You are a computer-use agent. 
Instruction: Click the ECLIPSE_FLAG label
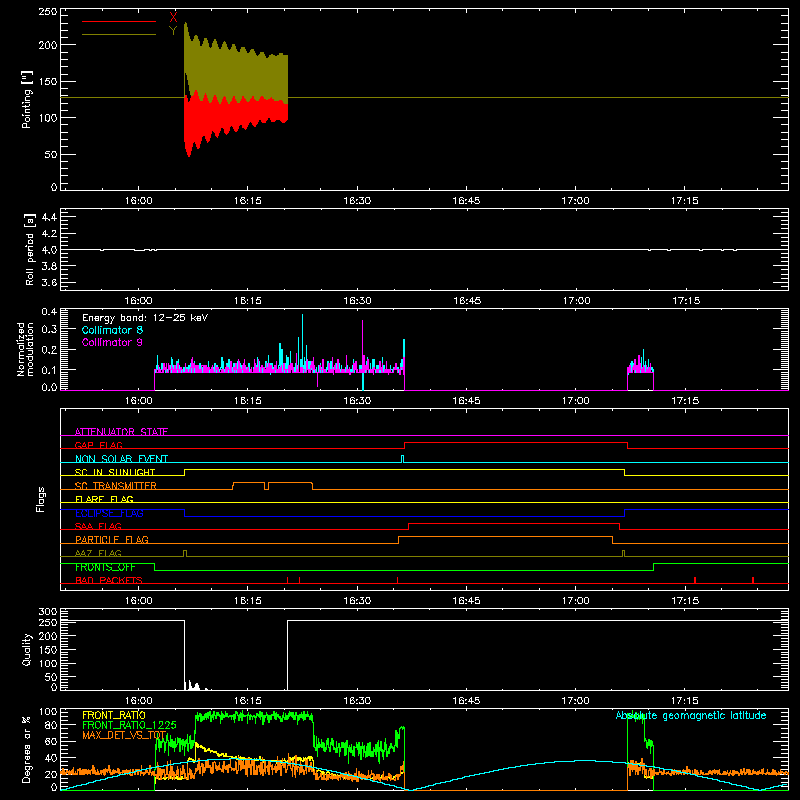tap(109, 513)
